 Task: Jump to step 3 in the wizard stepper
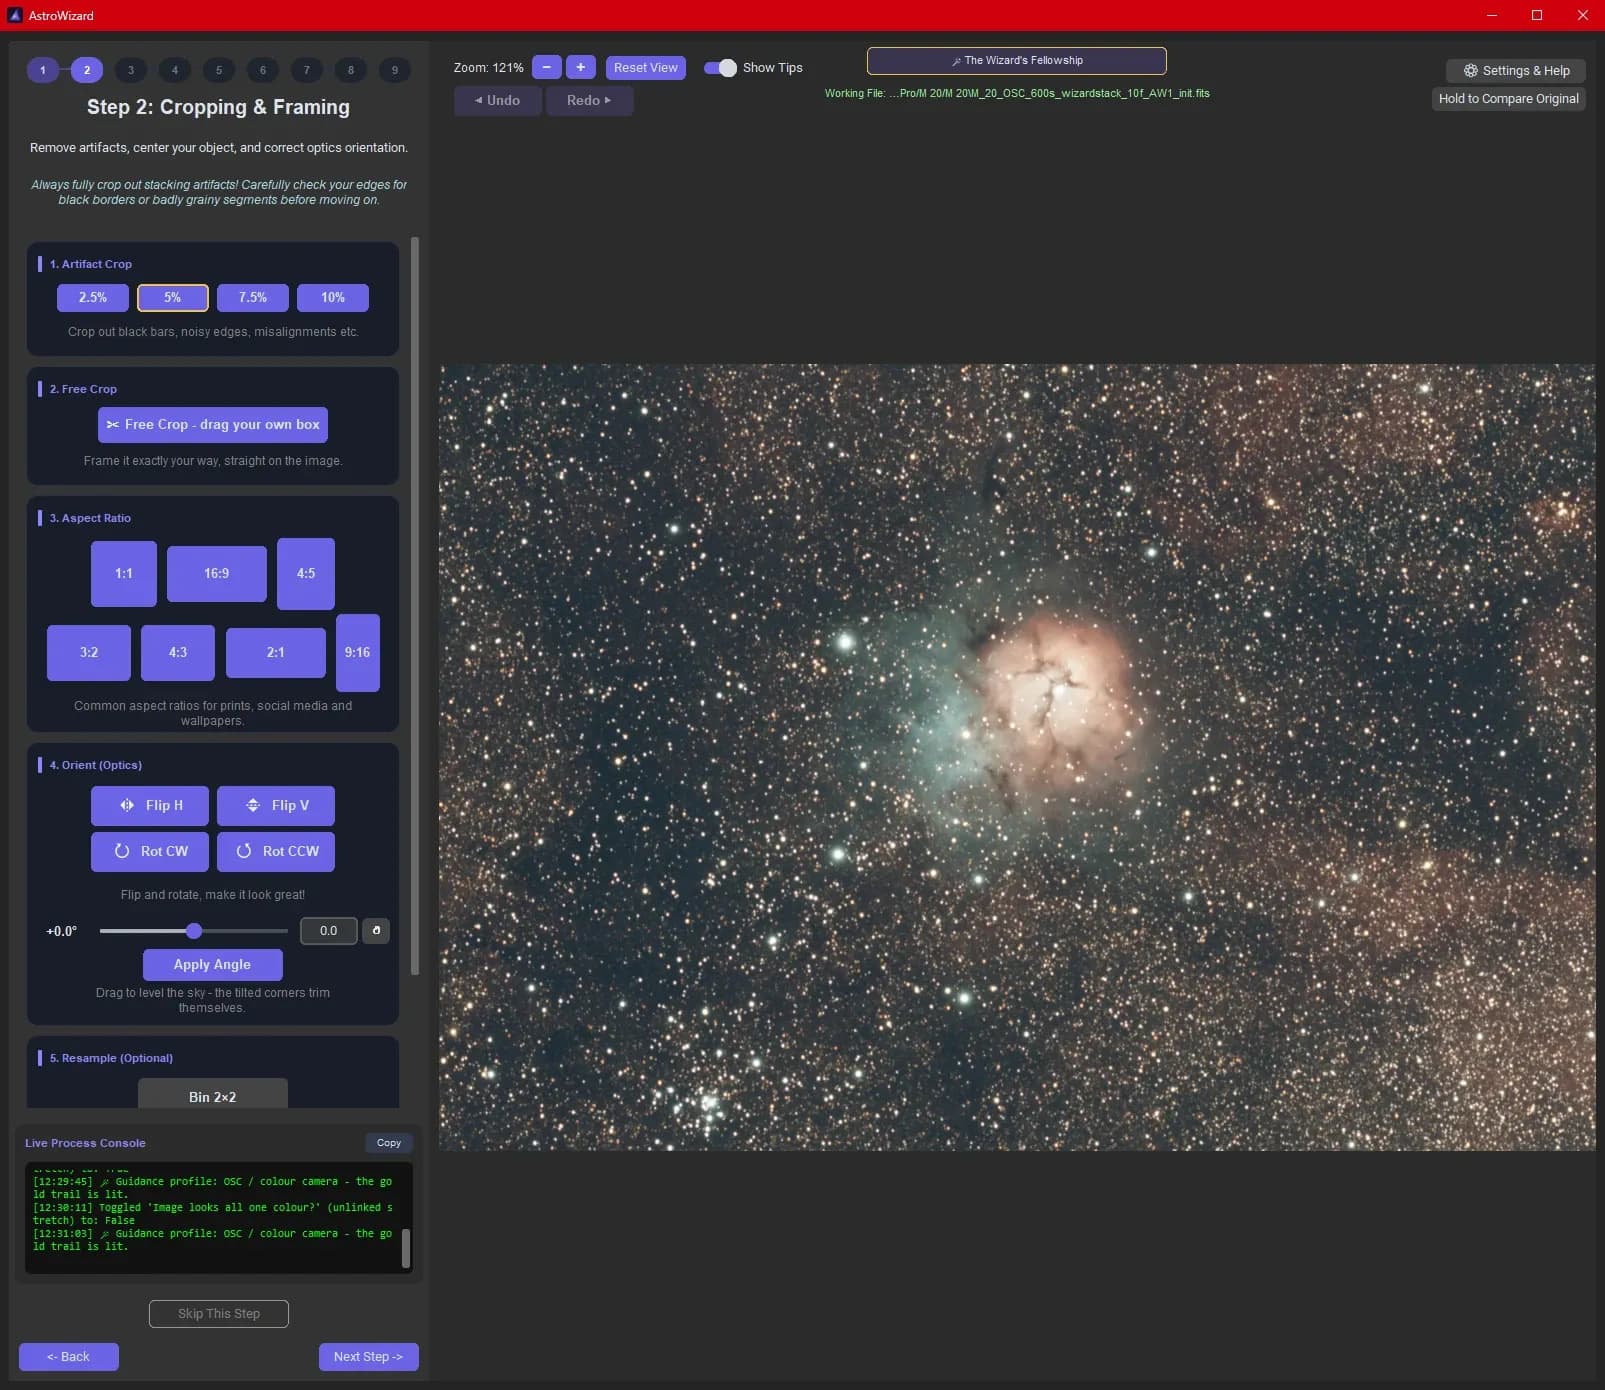[x=131, y=70]
